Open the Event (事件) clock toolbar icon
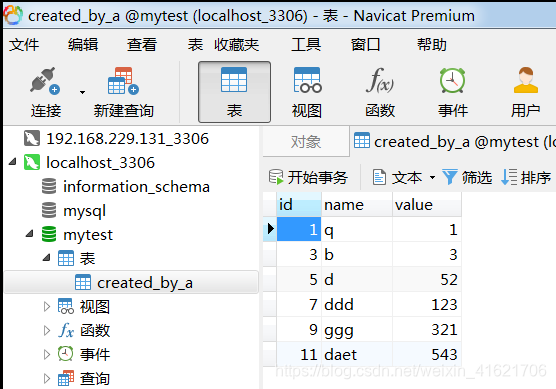Viewport: 556px width, 389px height. tap(452, 80)
